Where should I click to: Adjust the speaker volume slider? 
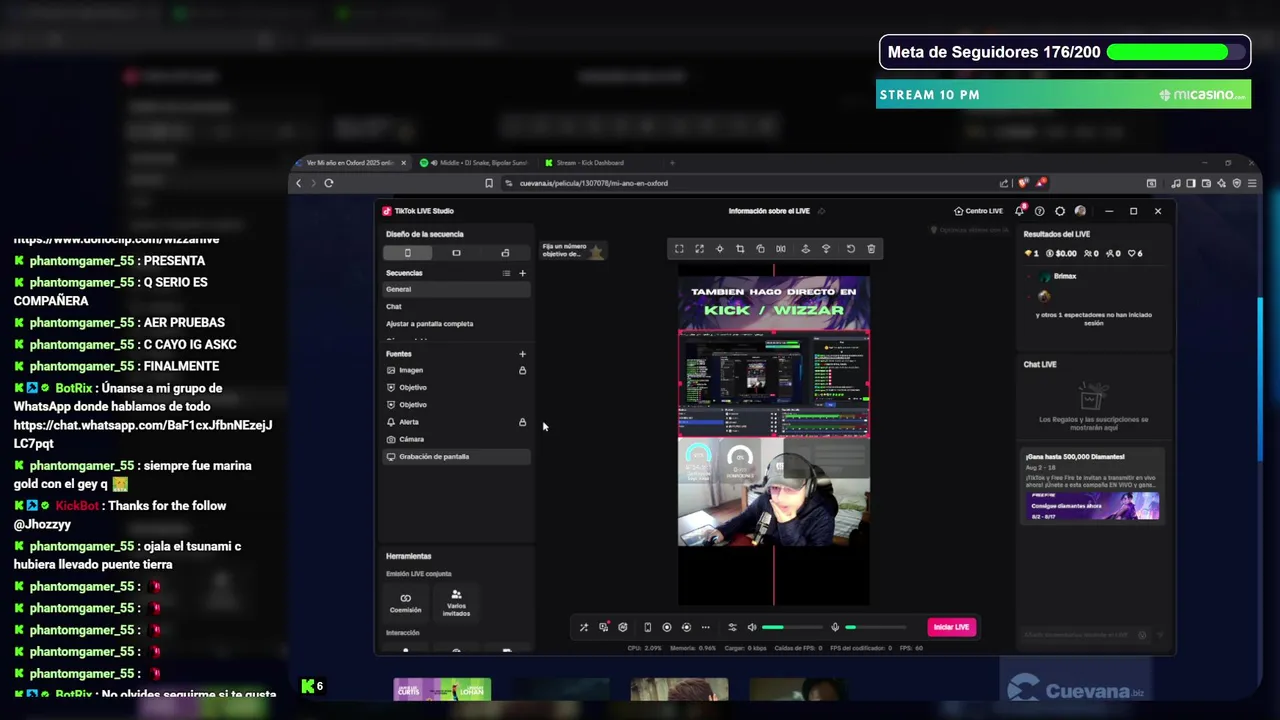coord(792,627)
